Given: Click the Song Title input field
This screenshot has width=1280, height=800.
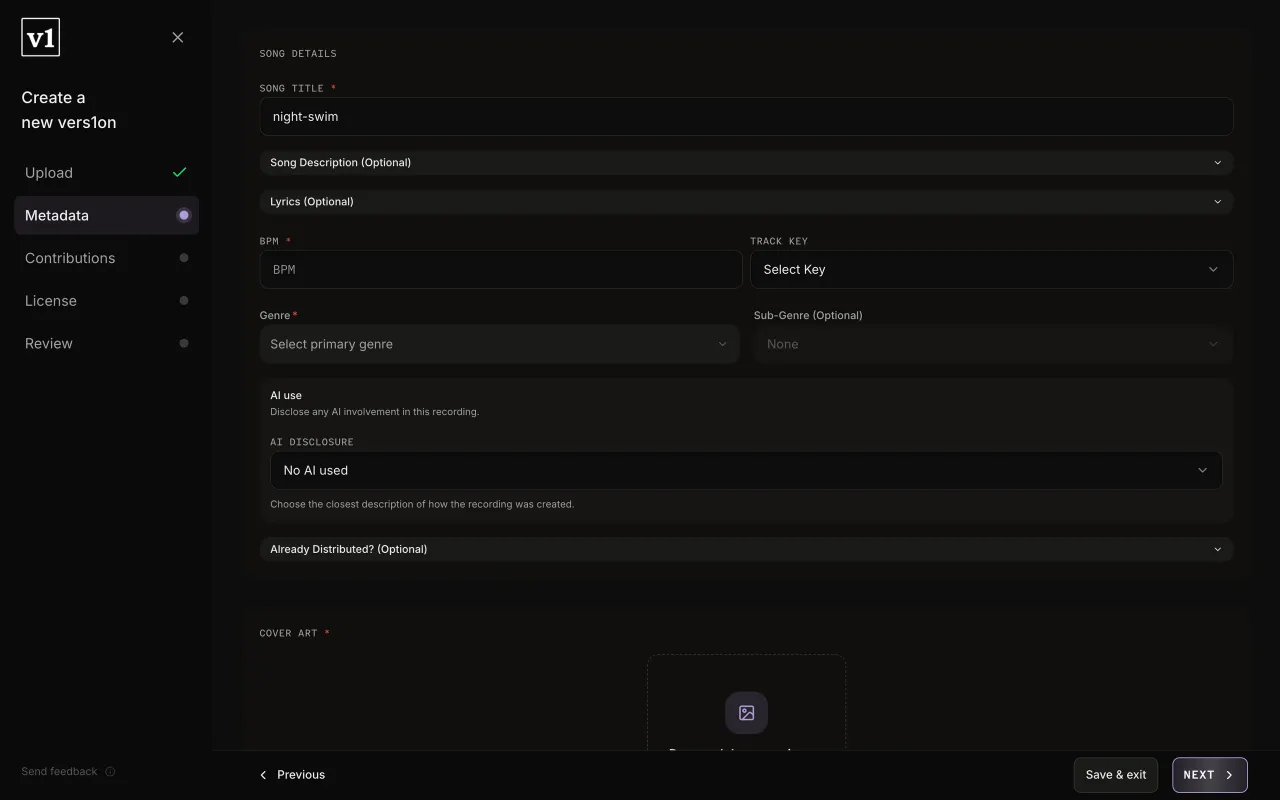Looking at the screenshot, I should tap(746, 116).
